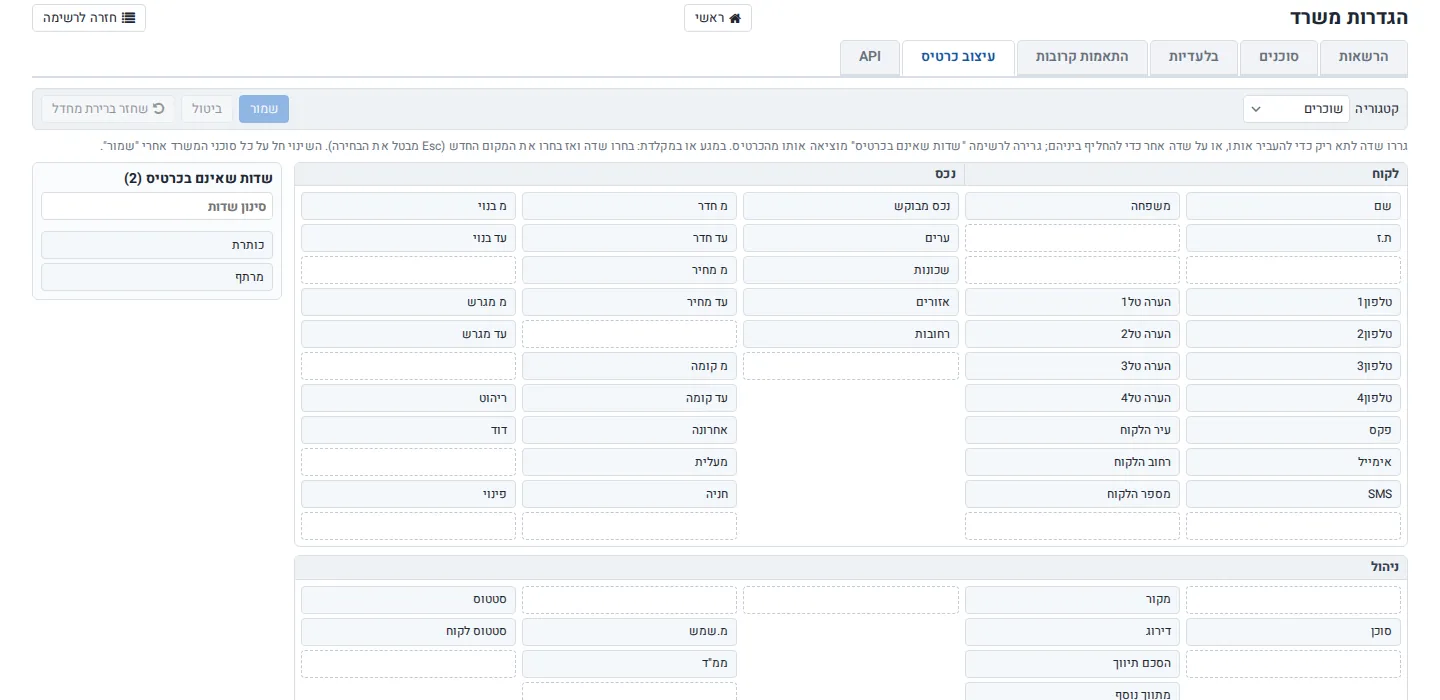Click the חזרה לרשימה button

(89, 18)
